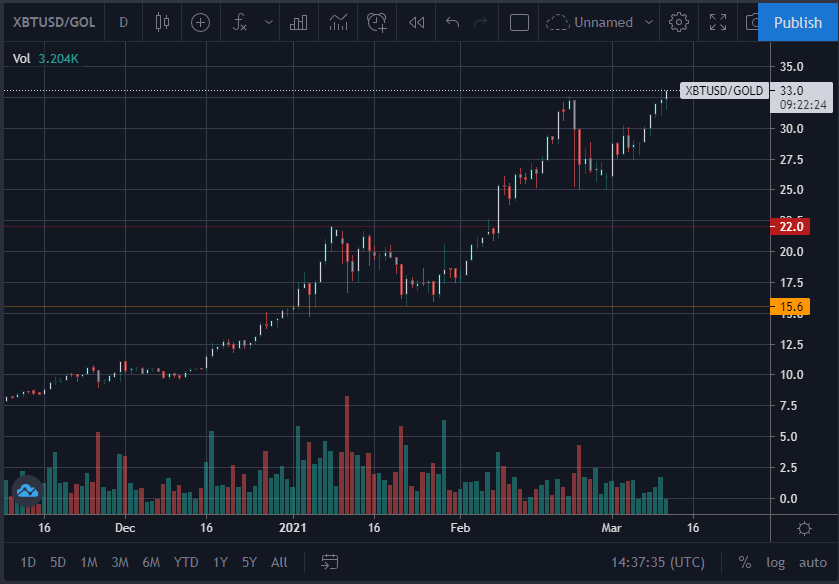Set range to 5Y
The width and height of the screenshot is (839, 584).
[x=249, y=562]
